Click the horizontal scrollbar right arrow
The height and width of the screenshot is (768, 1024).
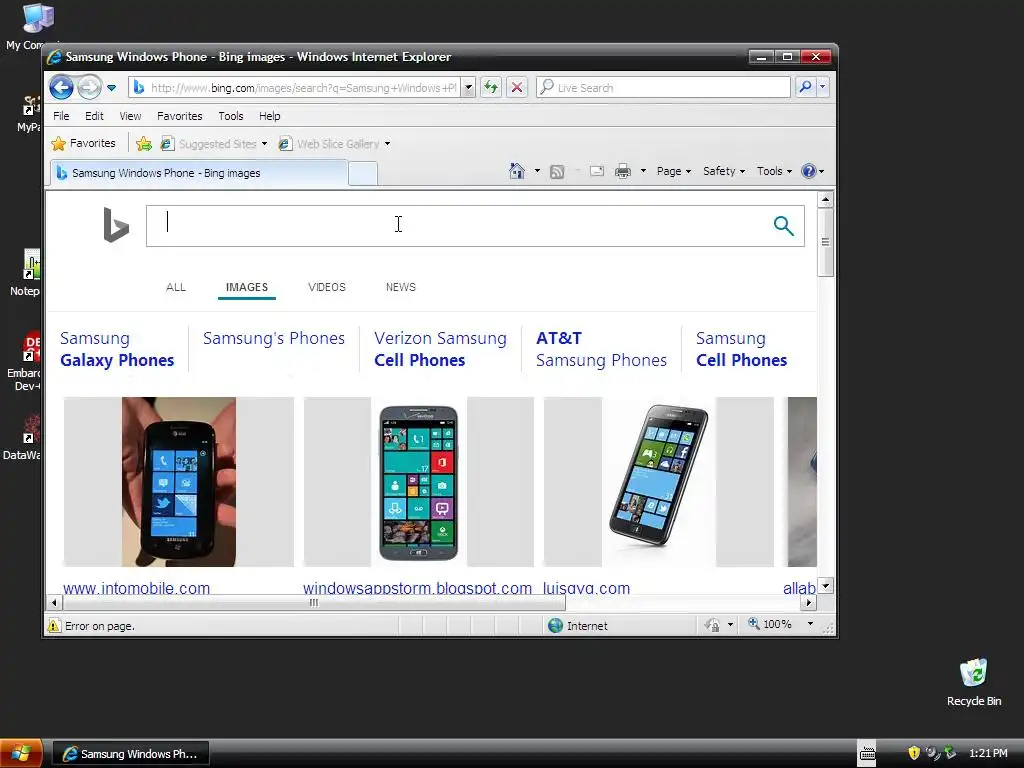tap(809, 603)
